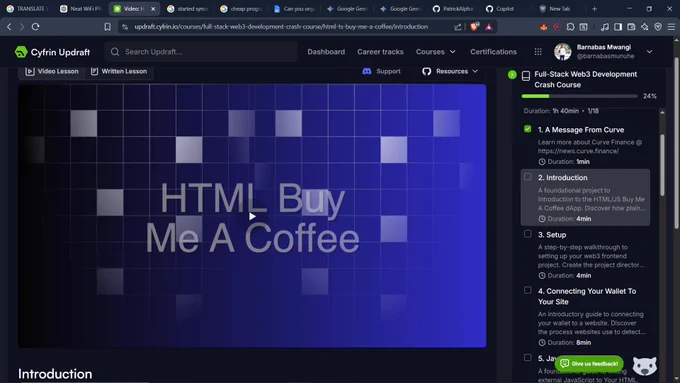Open Certifications nav item

[494, 52]
